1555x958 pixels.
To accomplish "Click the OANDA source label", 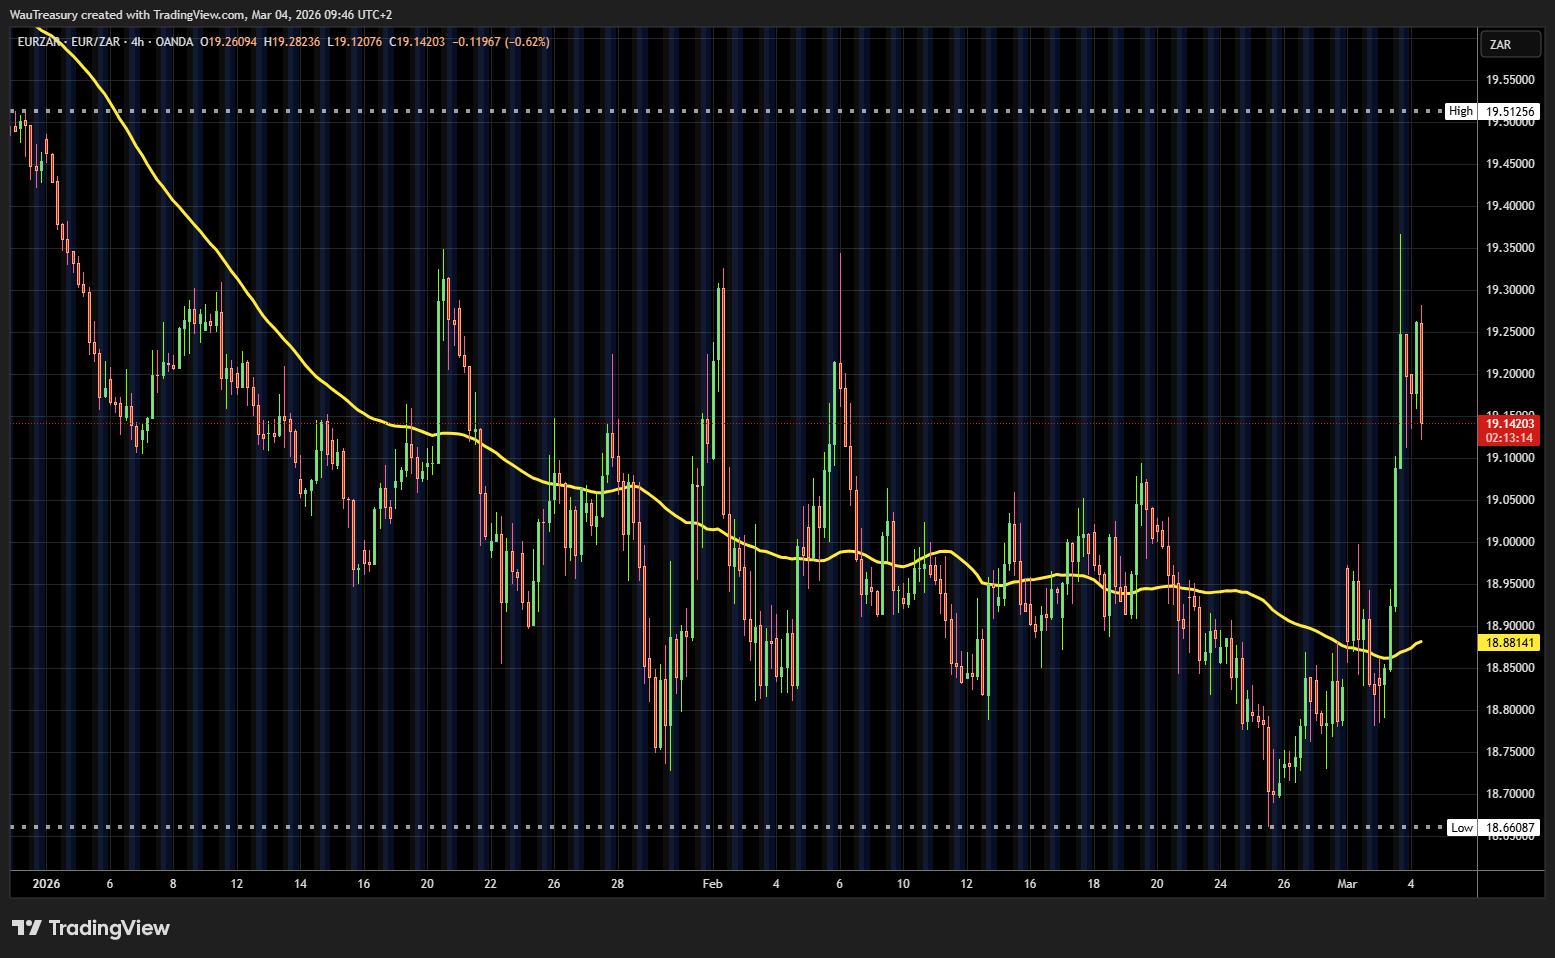I will pyautogui.click(x=175, y=42).
